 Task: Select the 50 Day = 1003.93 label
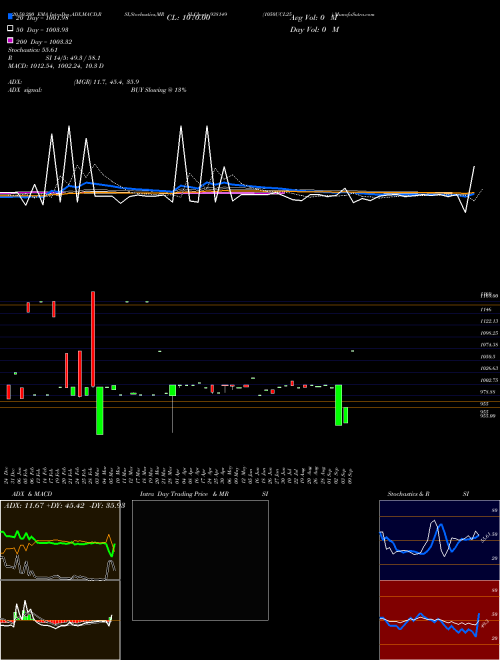(42, 29)
